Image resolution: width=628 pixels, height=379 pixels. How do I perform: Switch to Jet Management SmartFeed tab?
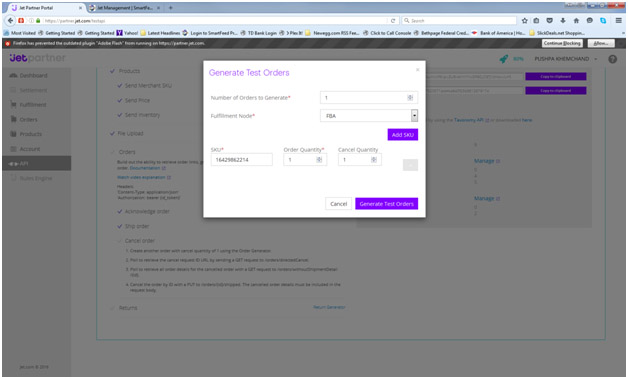click(x=124, y=8)
